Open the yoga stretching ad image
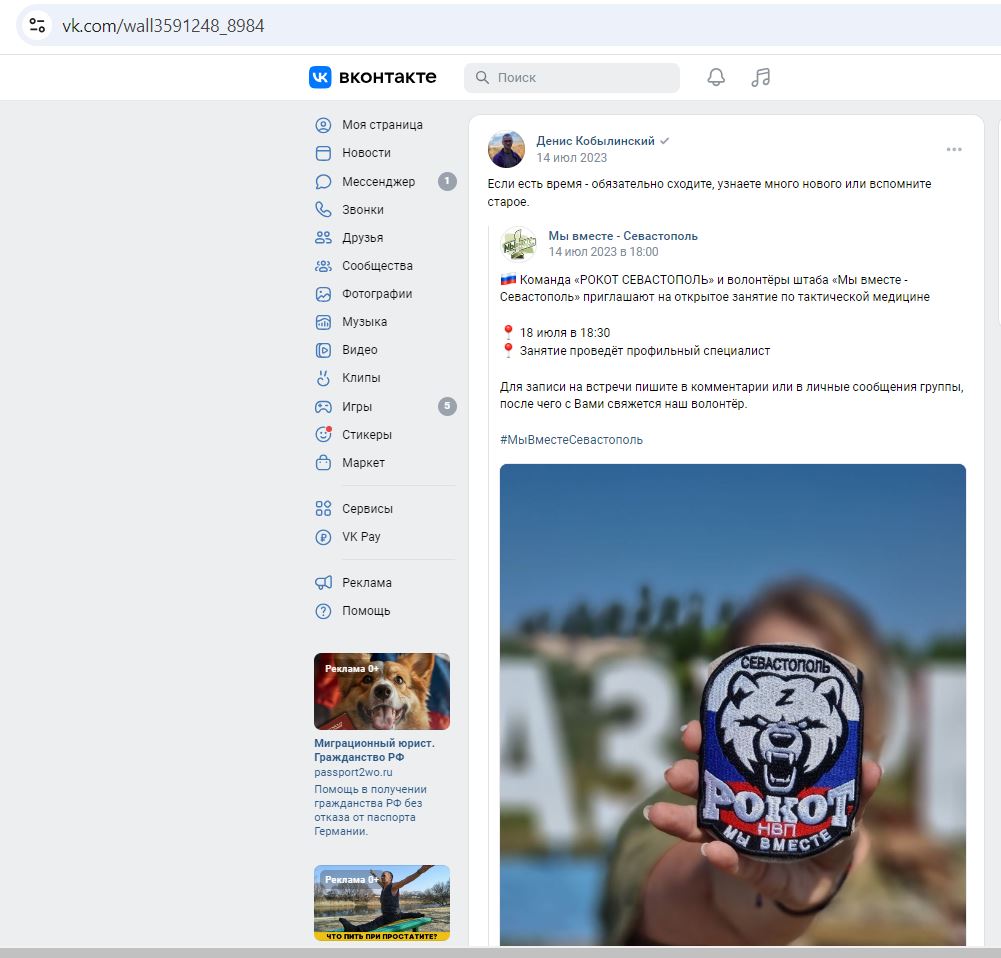Viewport: 1001px width, 958px height. (382, 903)
